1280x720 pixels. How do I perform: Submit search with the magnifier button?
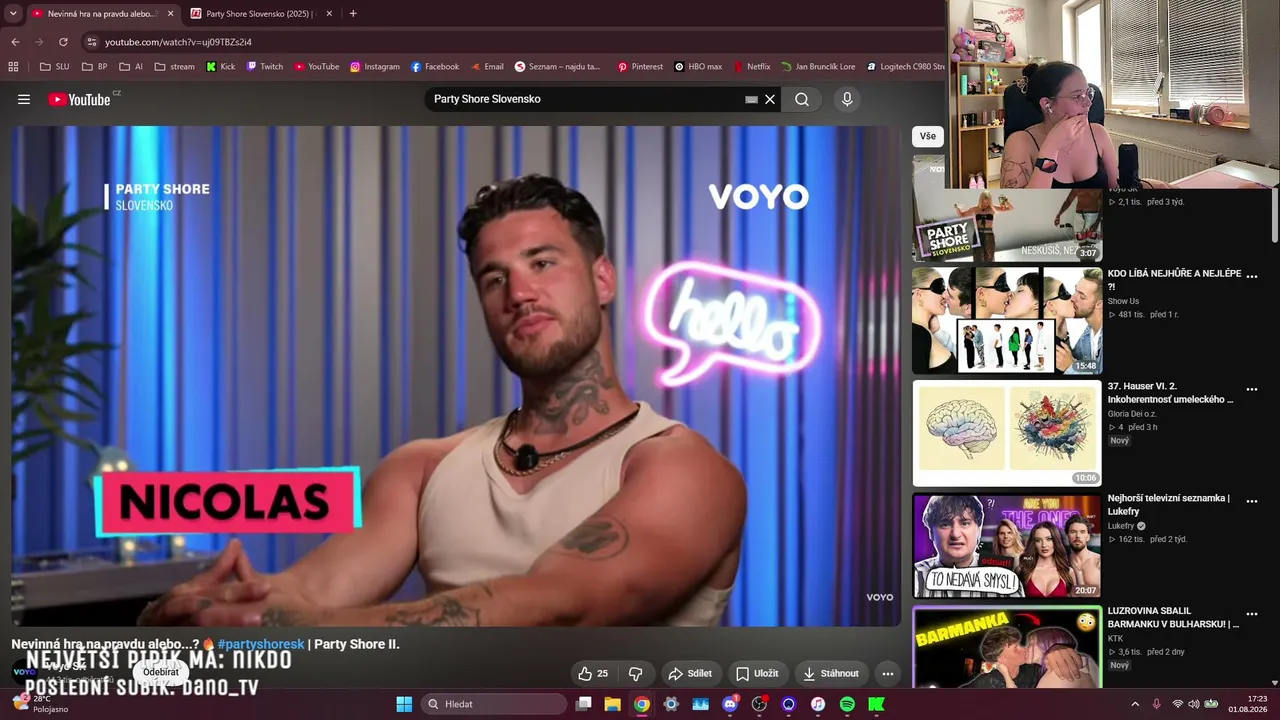[x=802, y=99]
